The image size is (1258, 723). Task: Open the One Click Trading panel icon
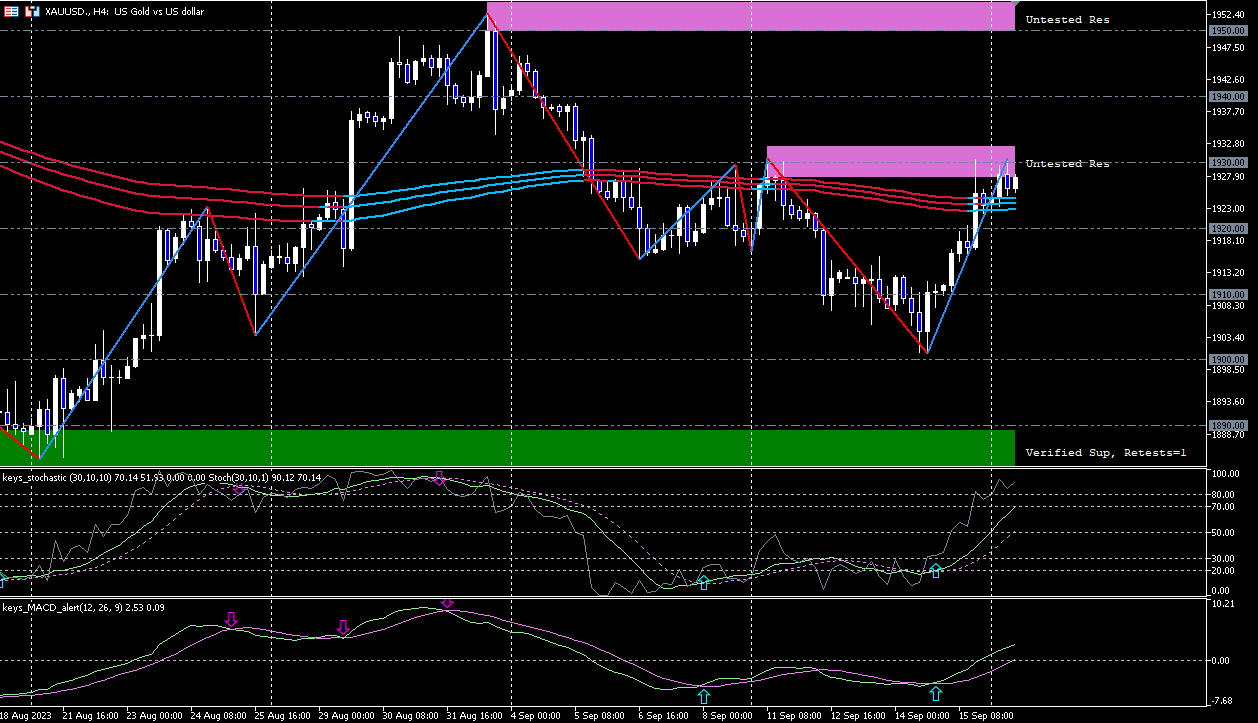tap(11, 11)
